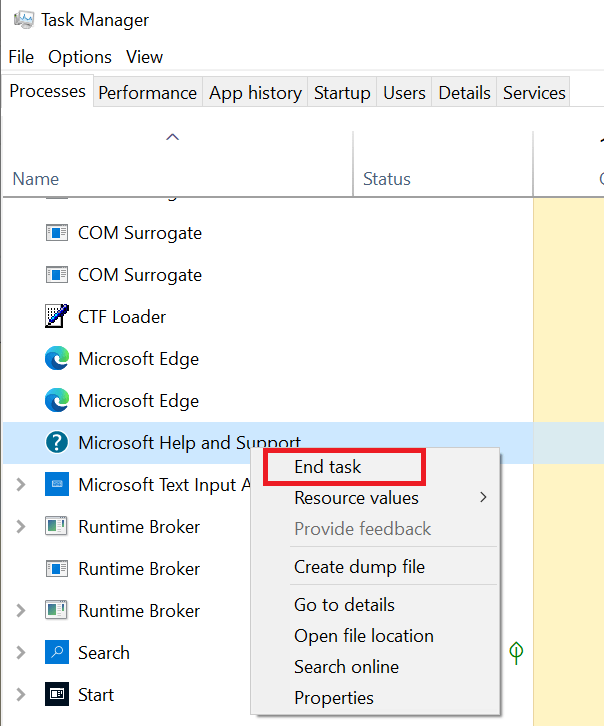604x726 pixels.
Task: Open the Options menu
Action: pos(80,57)
